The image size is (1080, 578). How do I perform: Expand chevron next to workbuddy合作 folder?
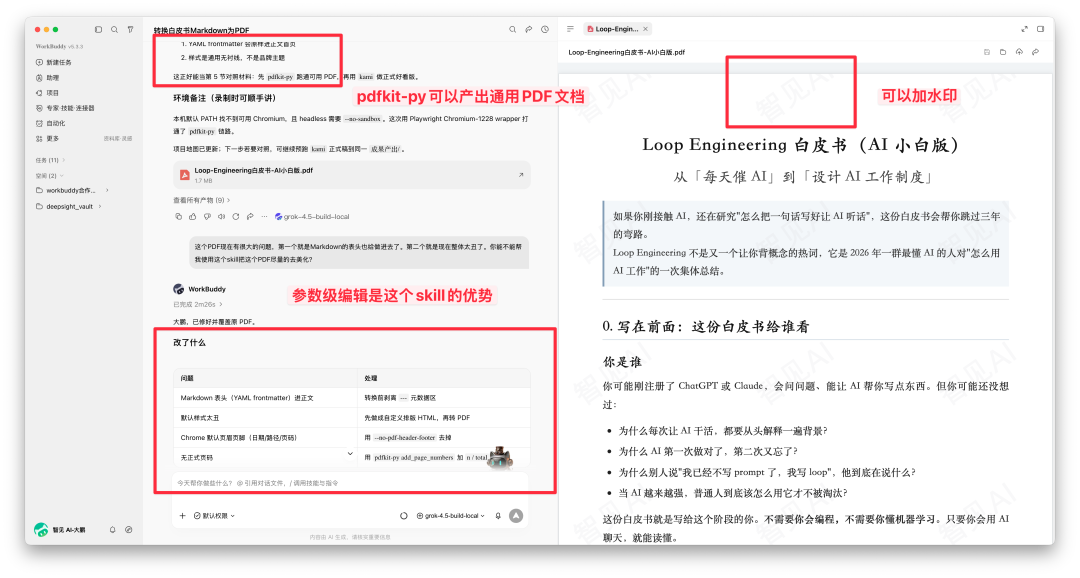pos(107,190)
